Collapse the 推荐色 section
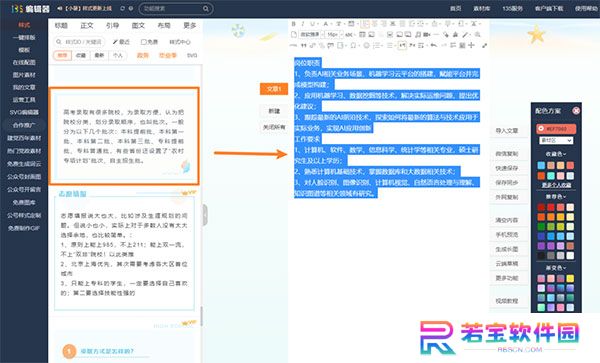This screenshot has width=600, height=363. 556,197
